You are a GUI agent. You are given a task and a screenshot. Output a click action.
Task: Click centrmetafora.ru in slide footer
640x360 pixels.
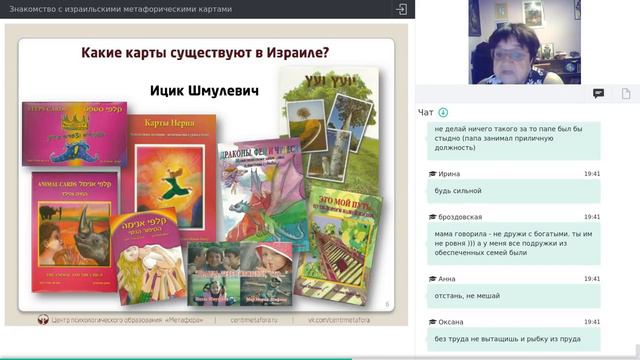tap(254, 320)
